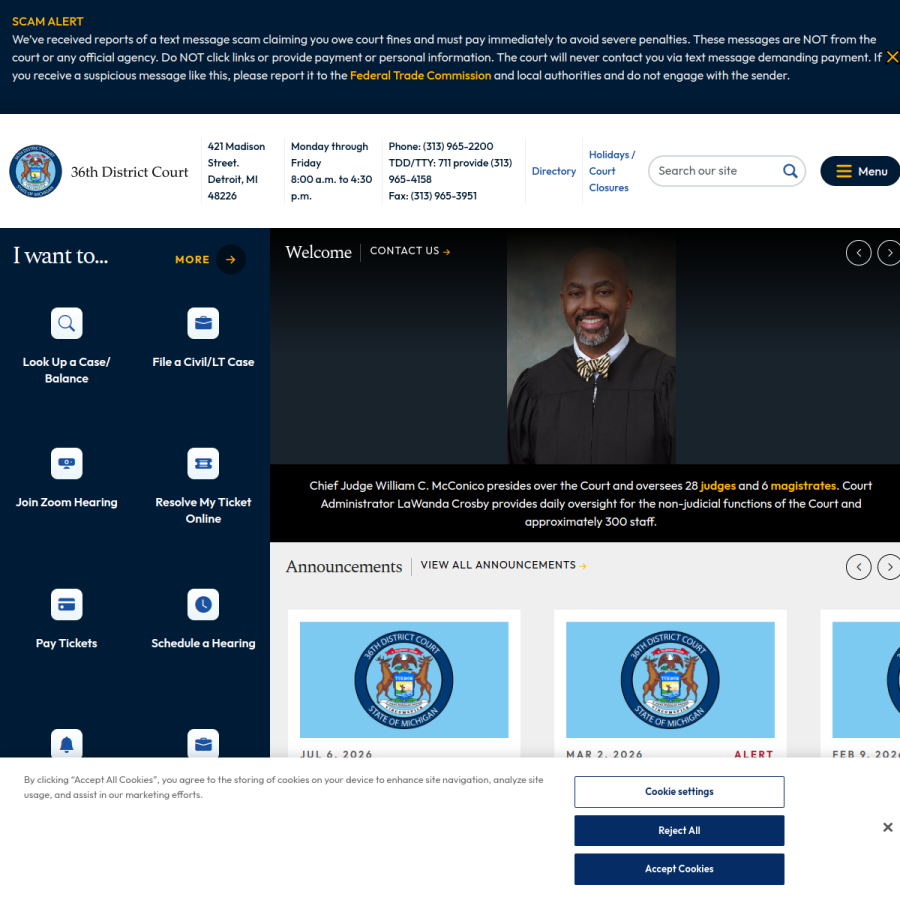Open VIEW ALL ANNOUNCEMENTS link
The image size is (900, 900).
503,565
